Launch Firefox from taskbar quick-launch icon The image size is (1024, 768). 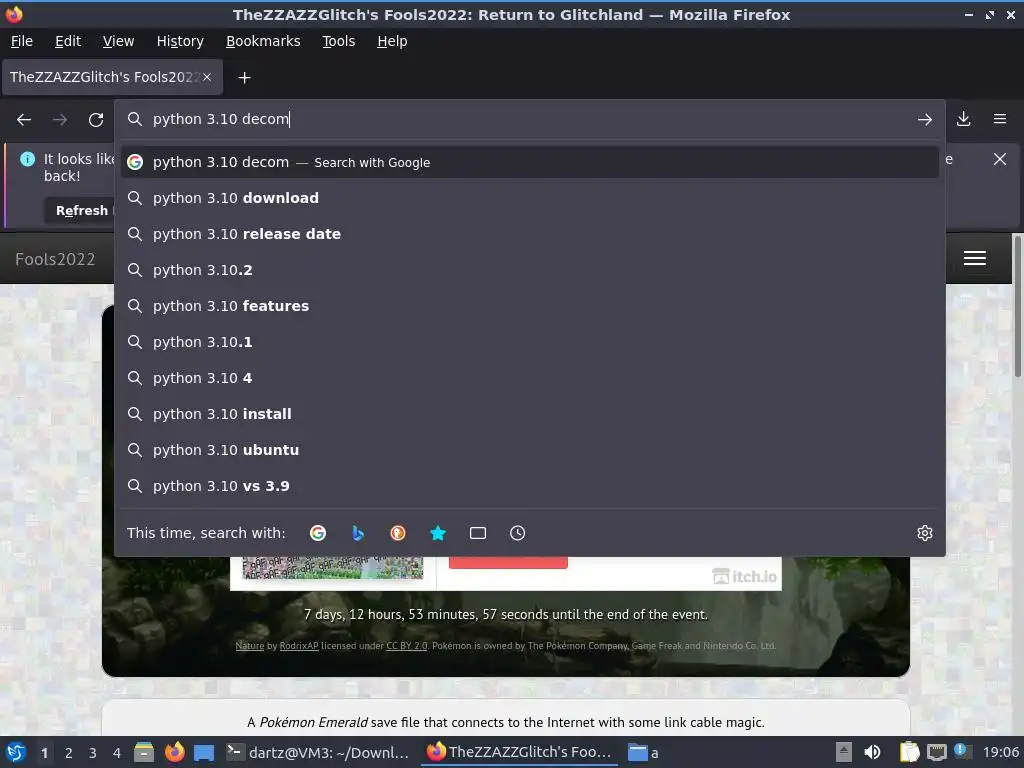point(174,752)
